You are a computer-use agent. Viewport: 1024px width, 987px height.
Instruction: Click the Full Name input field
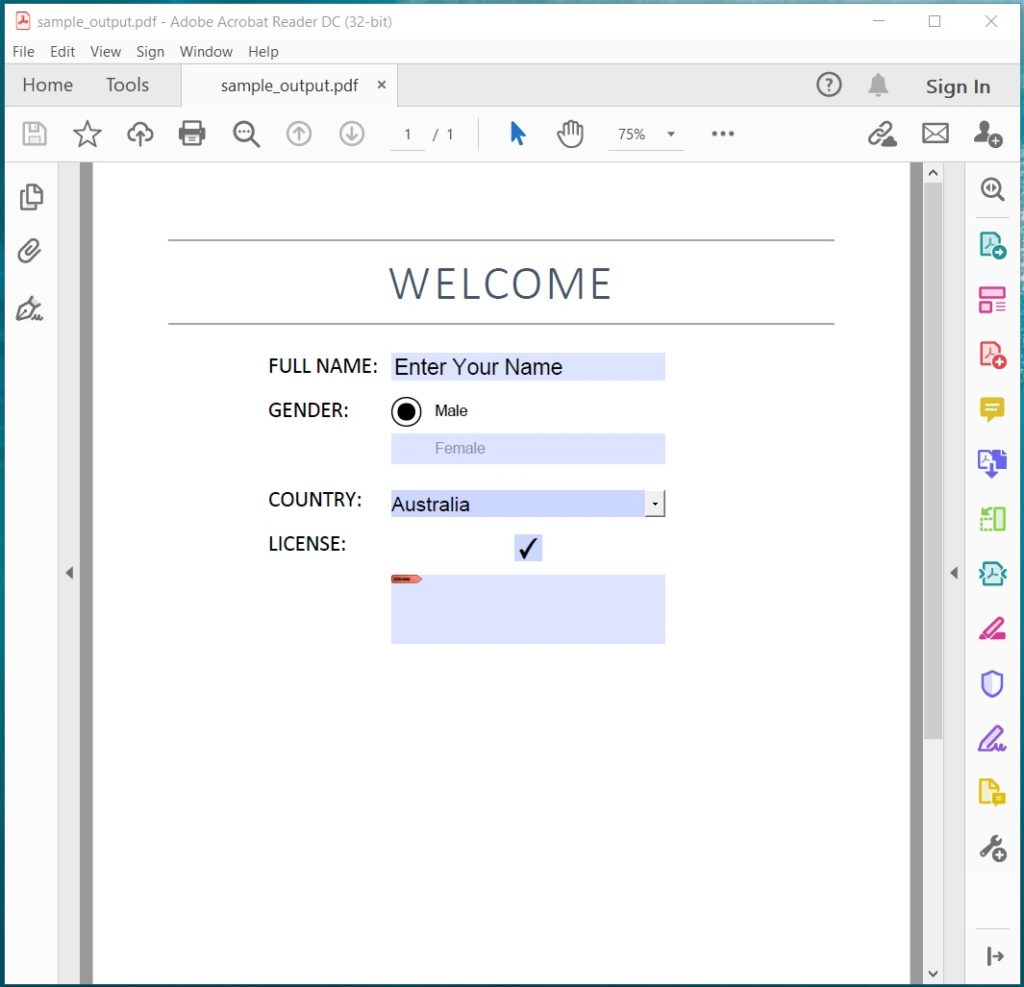tap(527, 366)
